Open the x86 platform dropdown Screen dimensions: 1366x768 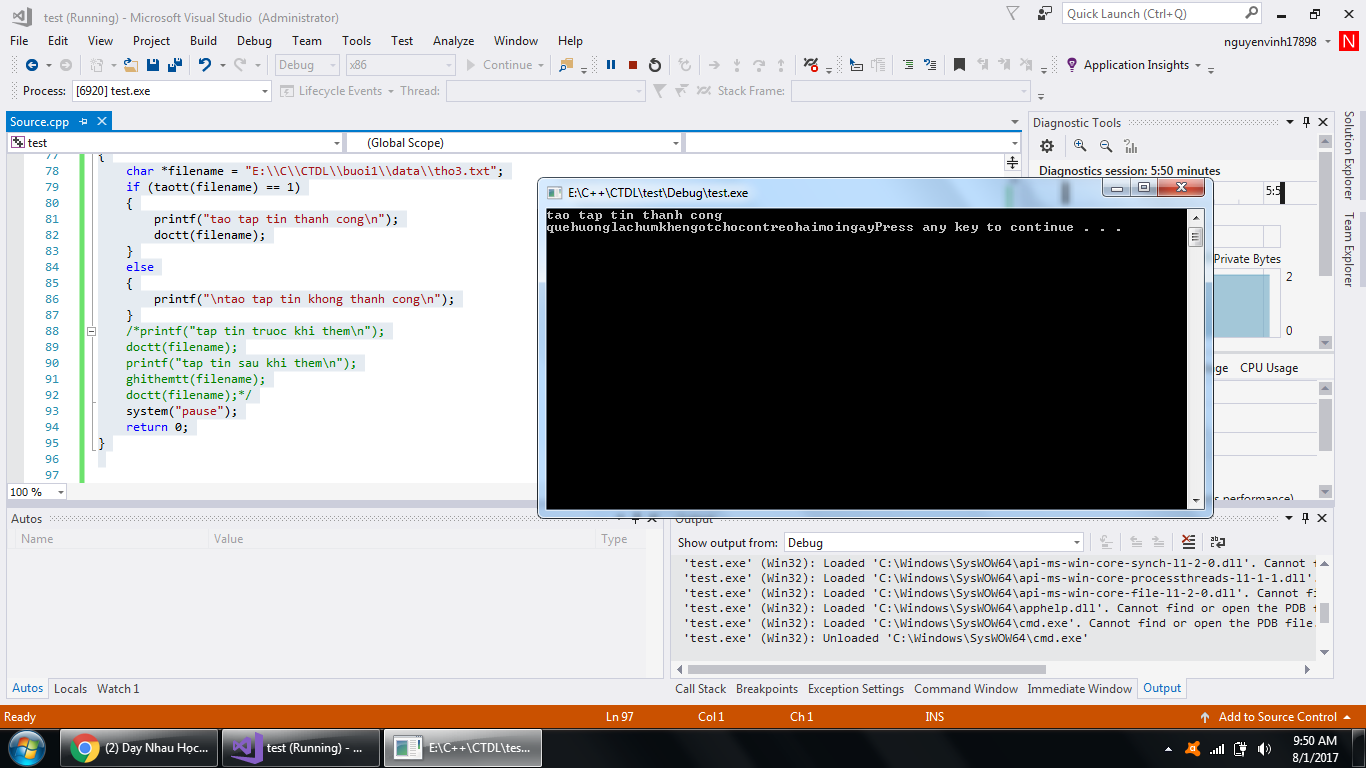point(400,64)
